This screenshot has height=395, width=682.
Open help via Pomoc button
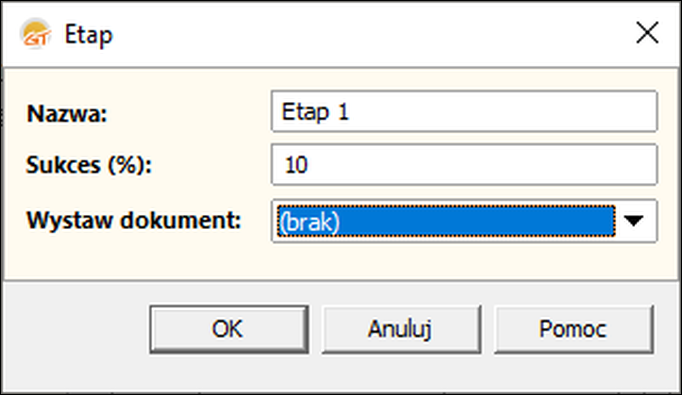(x=574, y=329)
